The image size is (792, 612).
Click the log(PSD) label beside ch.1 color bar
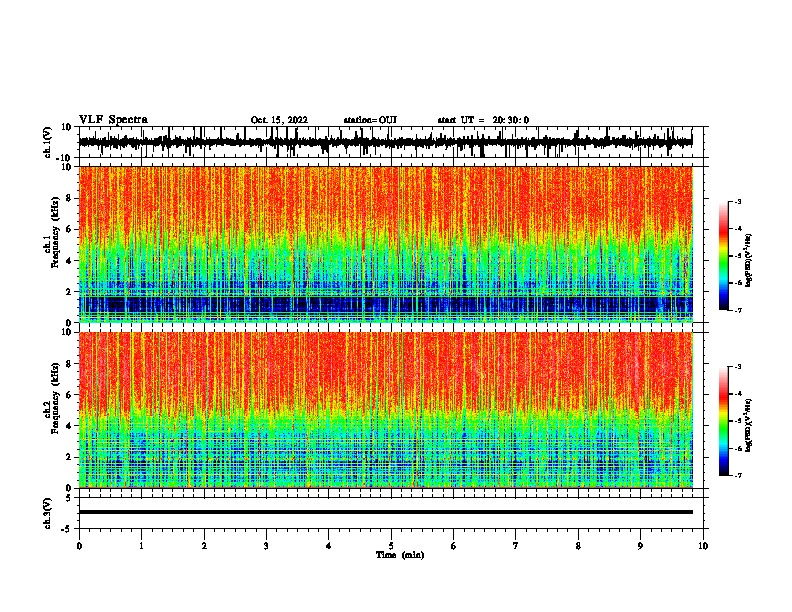pyautogui.click(x=748, y=260)
